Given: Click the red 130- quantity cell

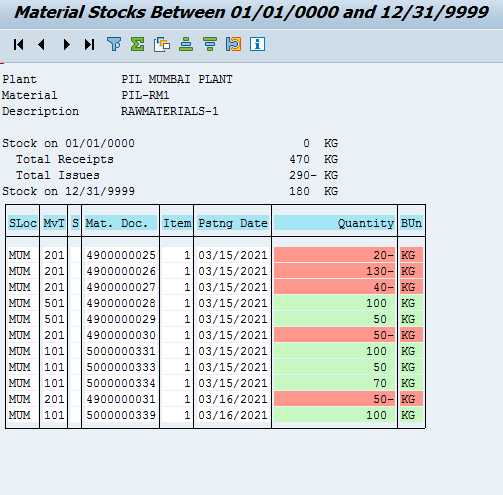Looking at the screenshot, I should click(x=334, y=271).
